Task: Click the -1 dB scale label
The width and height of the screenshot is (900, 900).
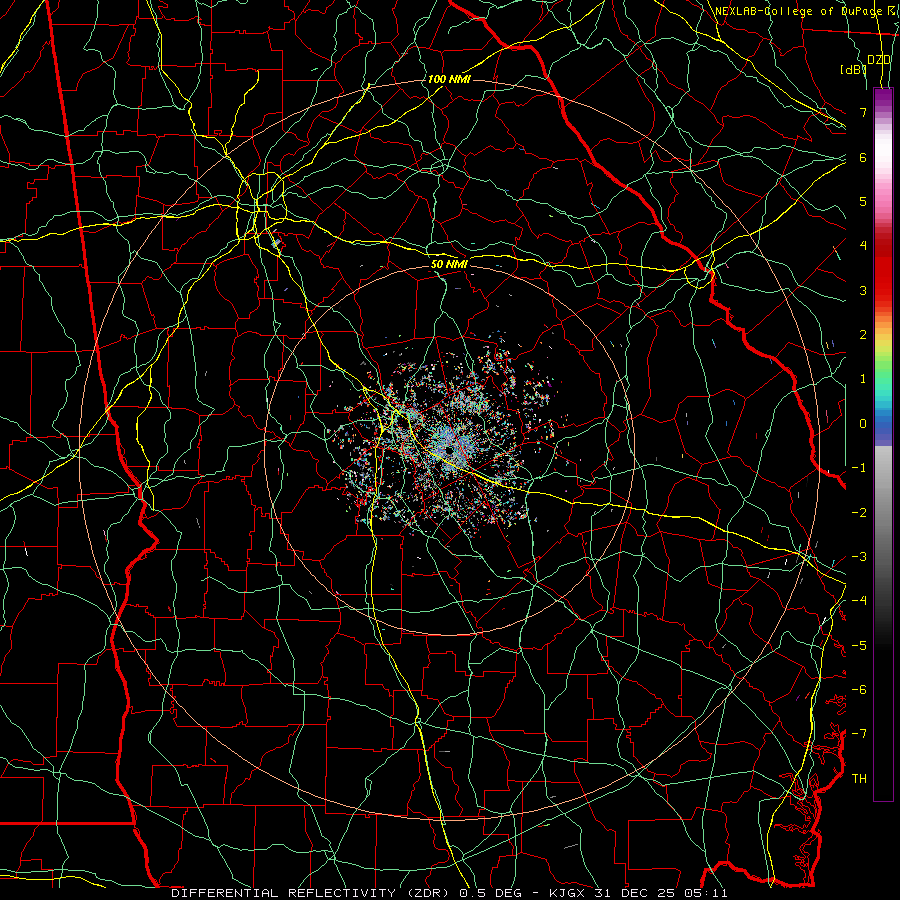Action: (x=859, y=468)
